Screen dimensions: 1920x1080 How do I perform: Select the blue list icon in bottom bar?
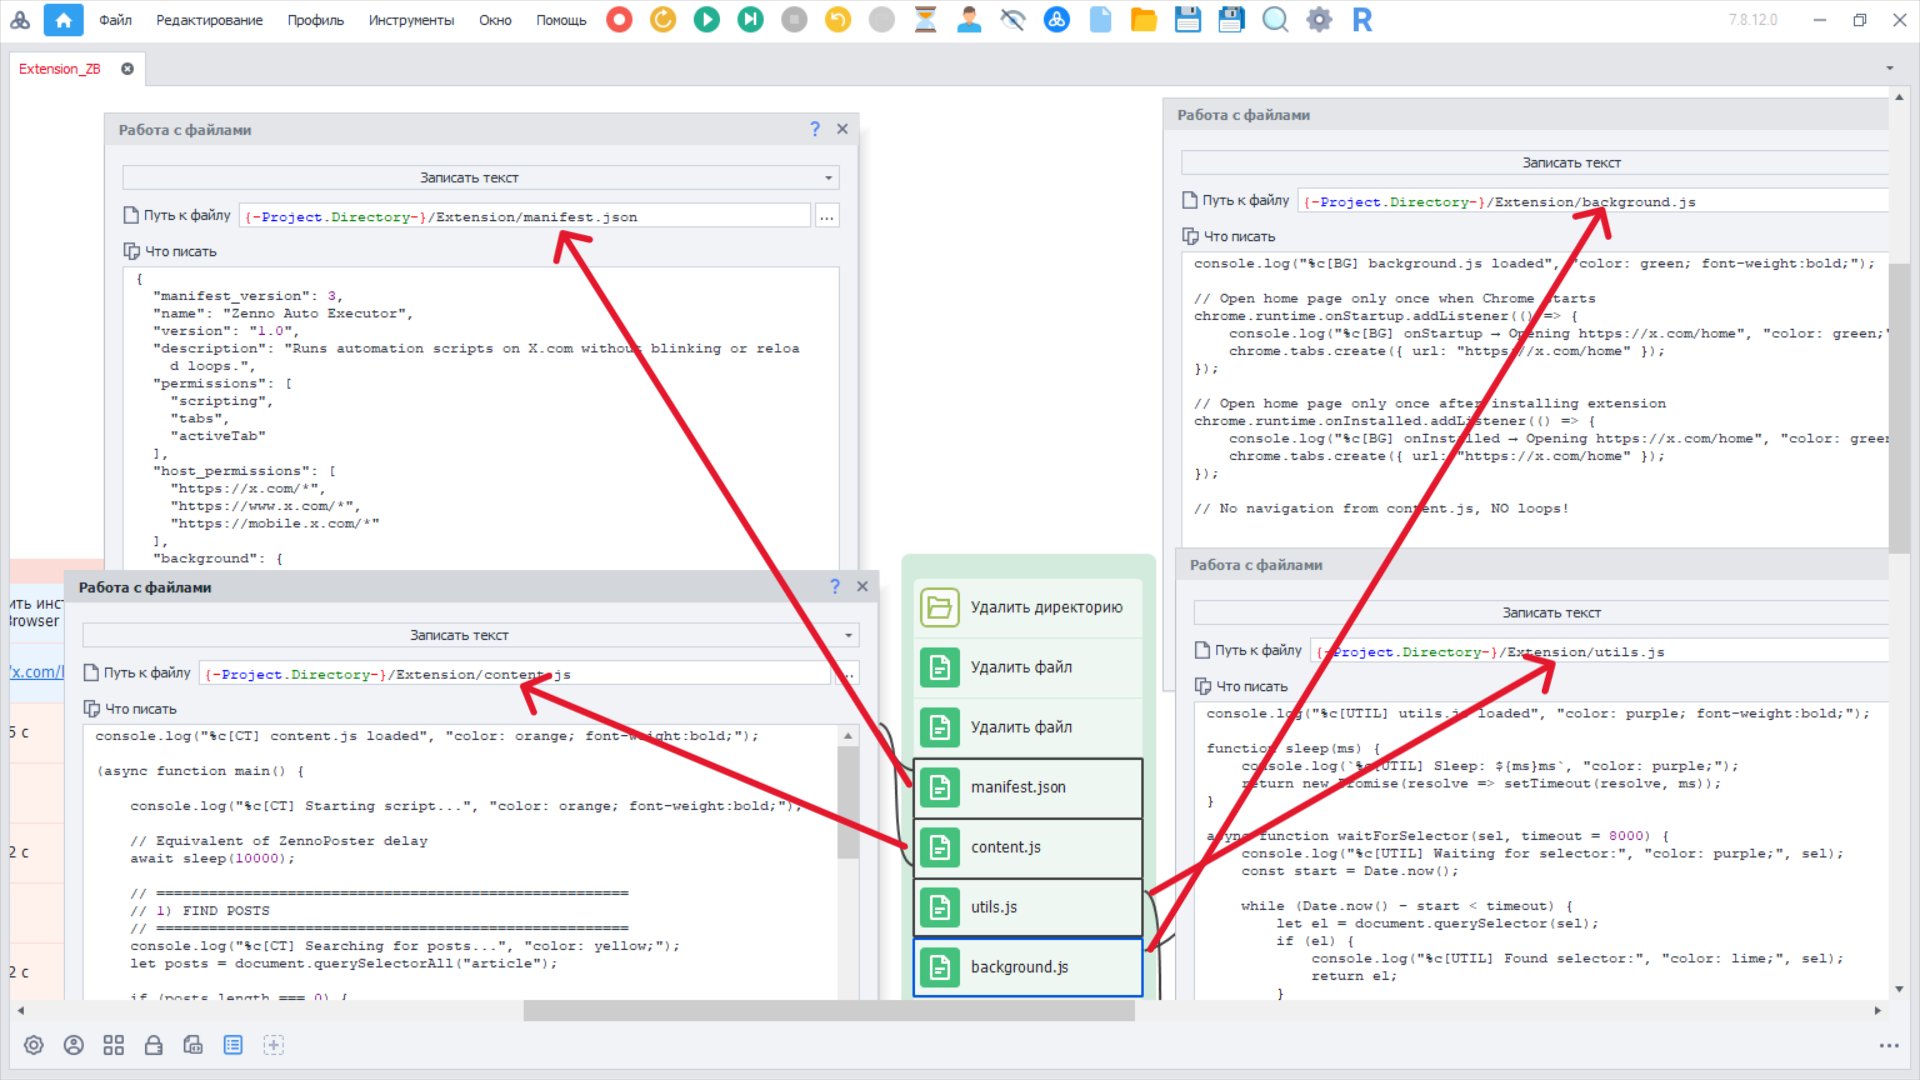[x=233, y=1045]
